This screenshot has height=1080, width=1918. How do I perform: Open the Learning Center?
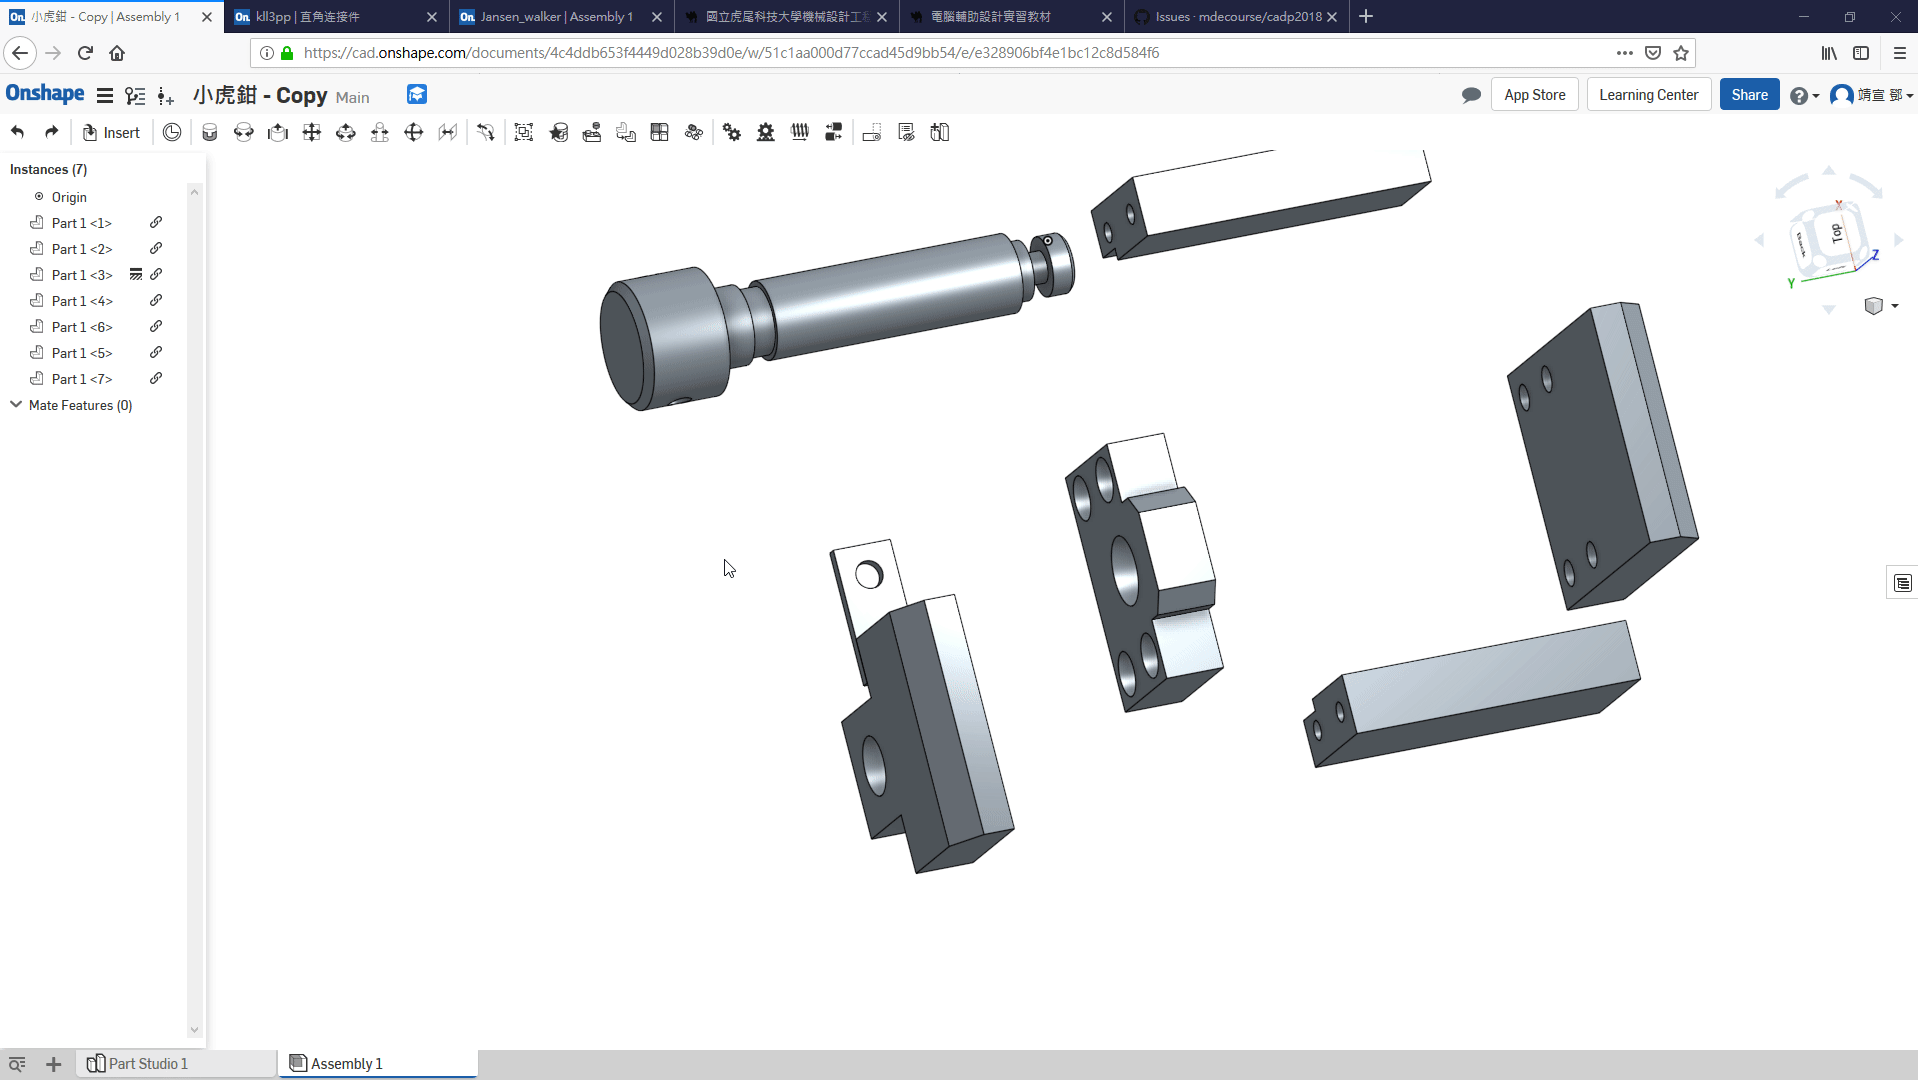pos(1648,95)
